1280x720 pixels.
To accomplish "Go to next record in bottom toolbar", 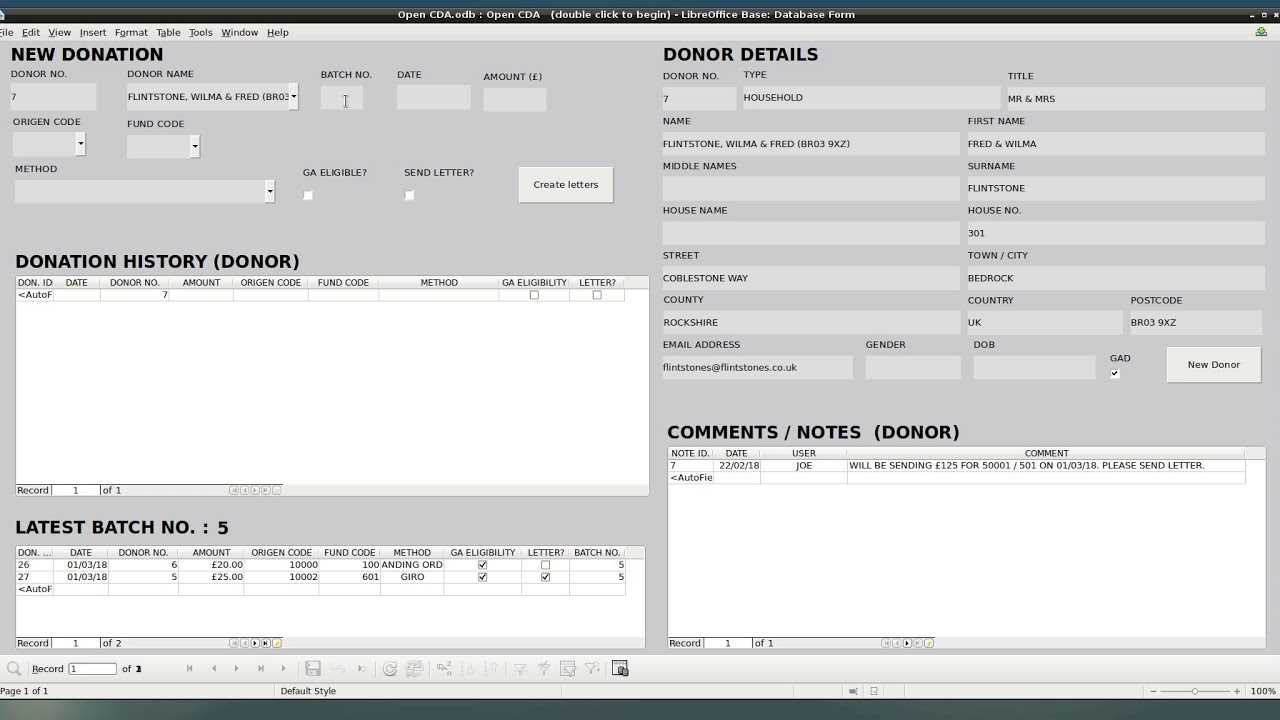I will tap(236, 669).
